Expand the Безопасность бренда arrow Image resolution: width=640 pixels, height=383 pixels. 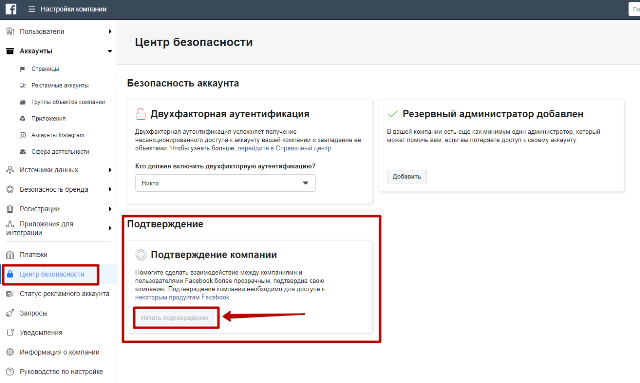pos(110,189)
